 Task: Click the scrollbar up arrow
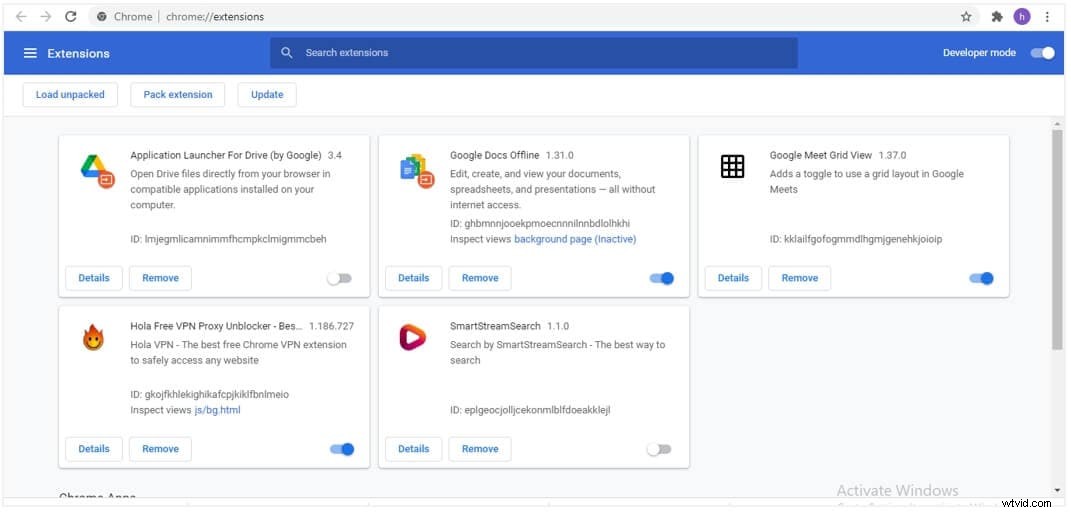coord(1057,124)
